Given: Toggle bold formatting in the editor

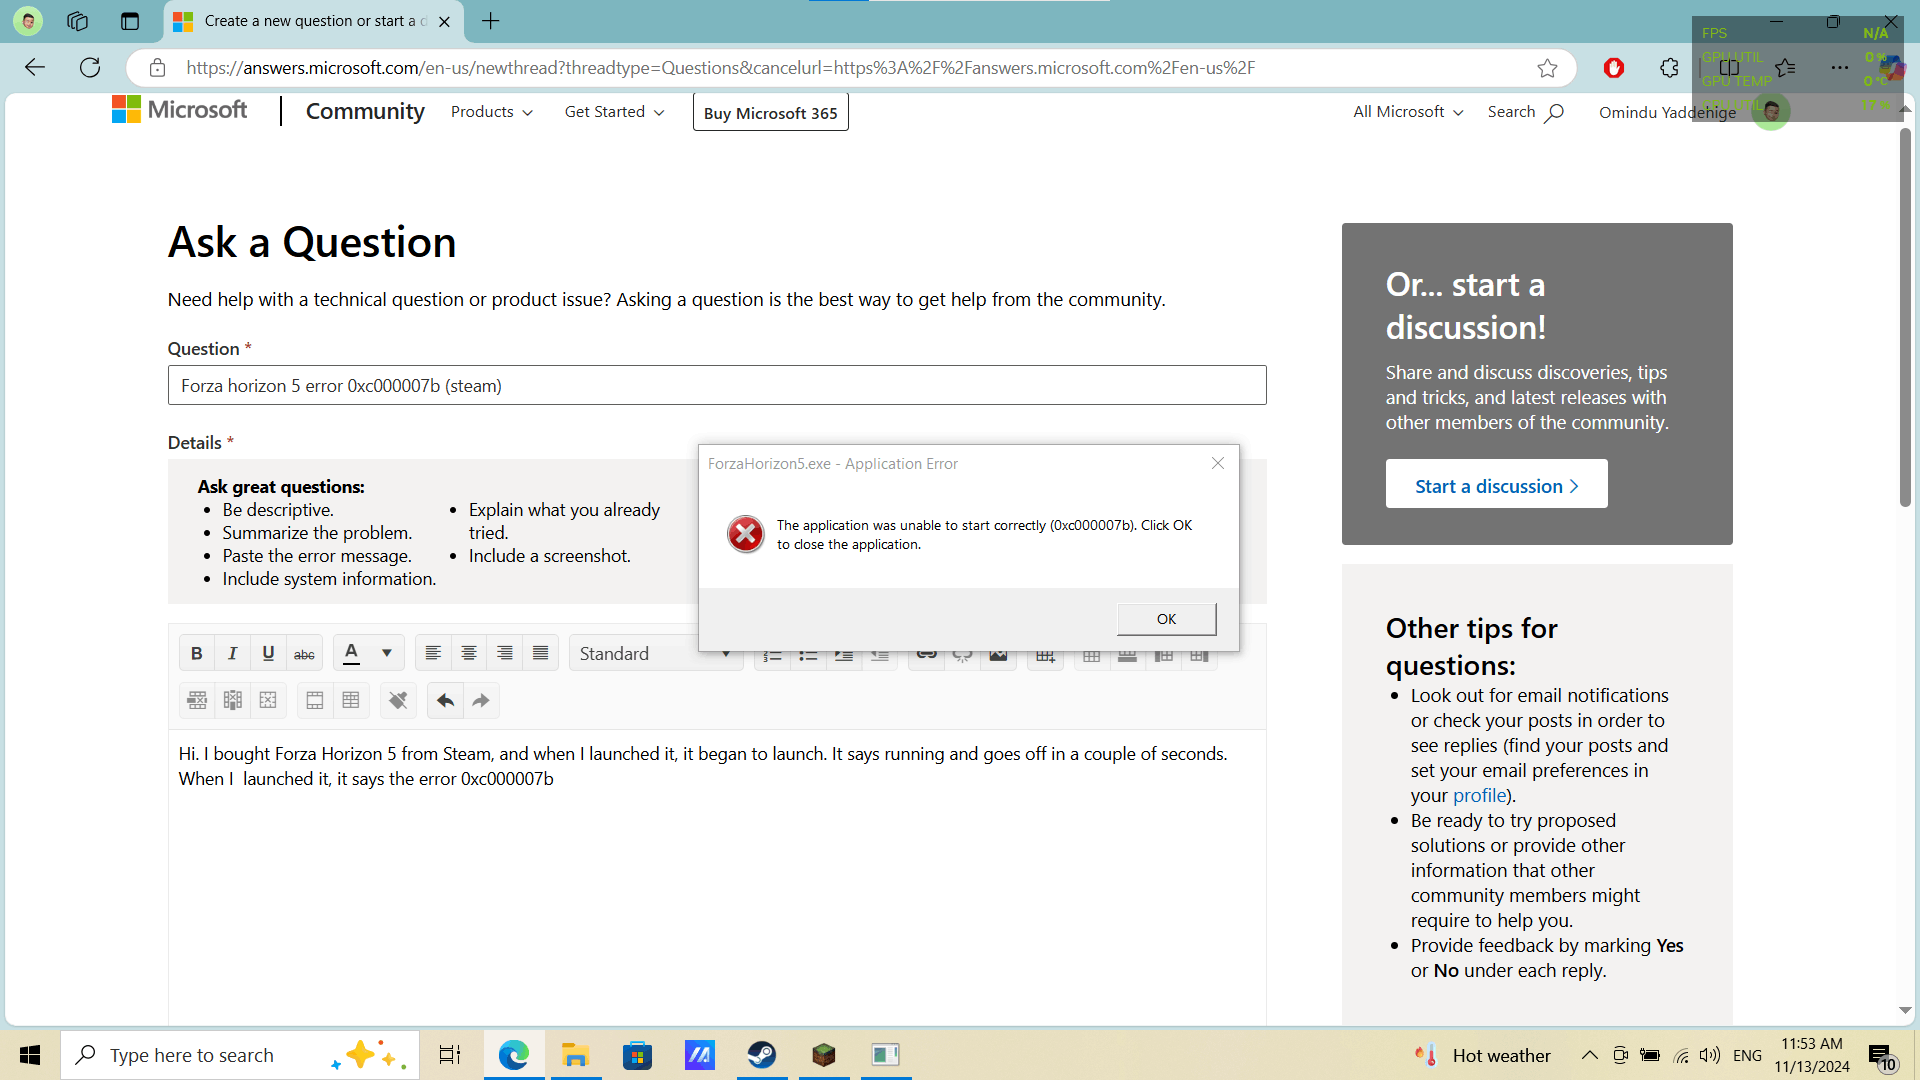Looking at the screenshot, I should (x=197, y=654).
